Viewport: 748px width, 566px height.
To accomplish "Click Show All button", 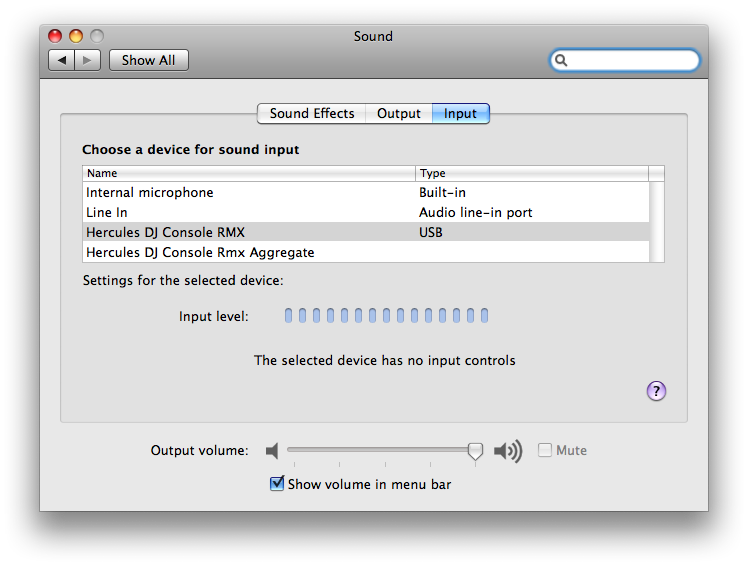I will coord(148,60).
